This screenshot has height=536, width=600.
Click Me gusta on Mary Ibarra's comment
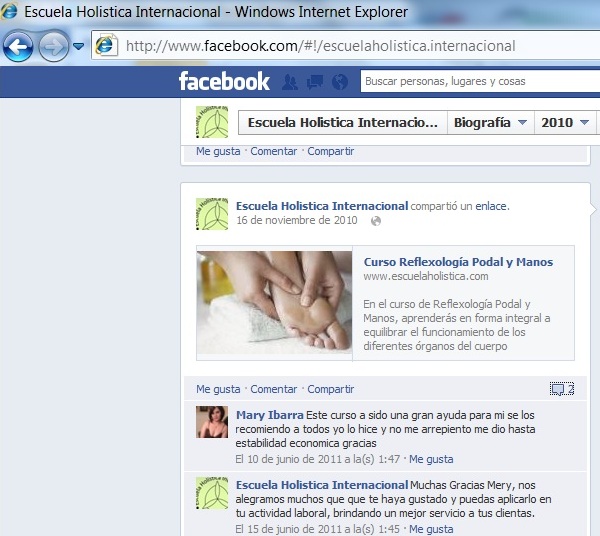coord(431,459)
